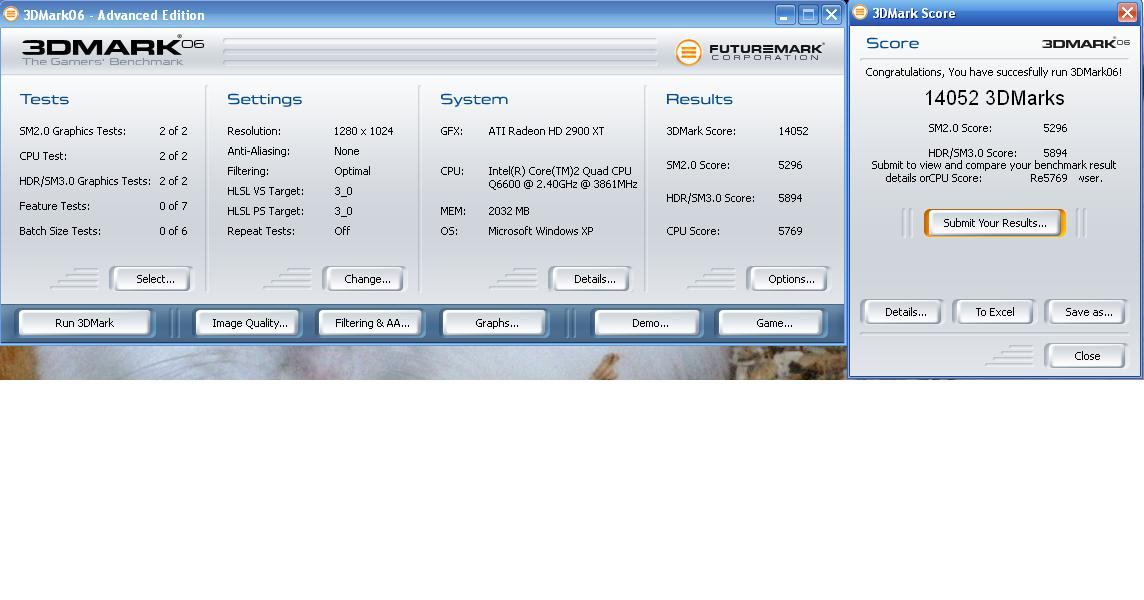The height and width of the screenshot is (600, 1144).
Task: Click Batch Size Tests count 0 of 6
Action: coord(173,231)
